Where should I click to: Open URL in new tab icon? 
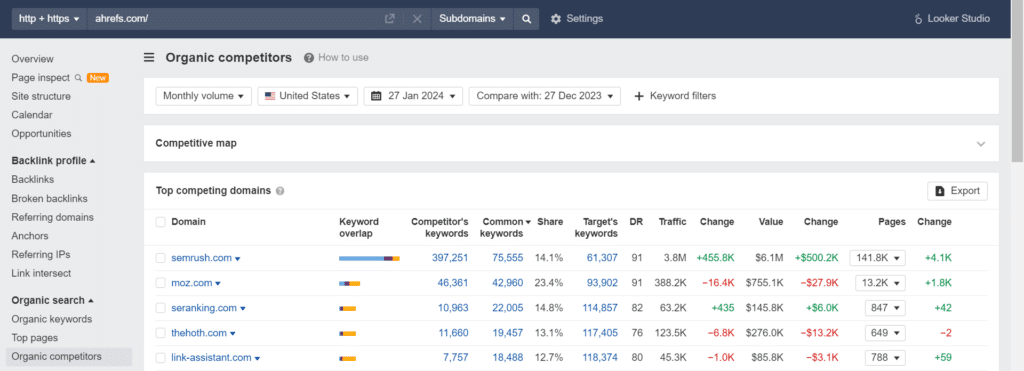tap(390, 19)
